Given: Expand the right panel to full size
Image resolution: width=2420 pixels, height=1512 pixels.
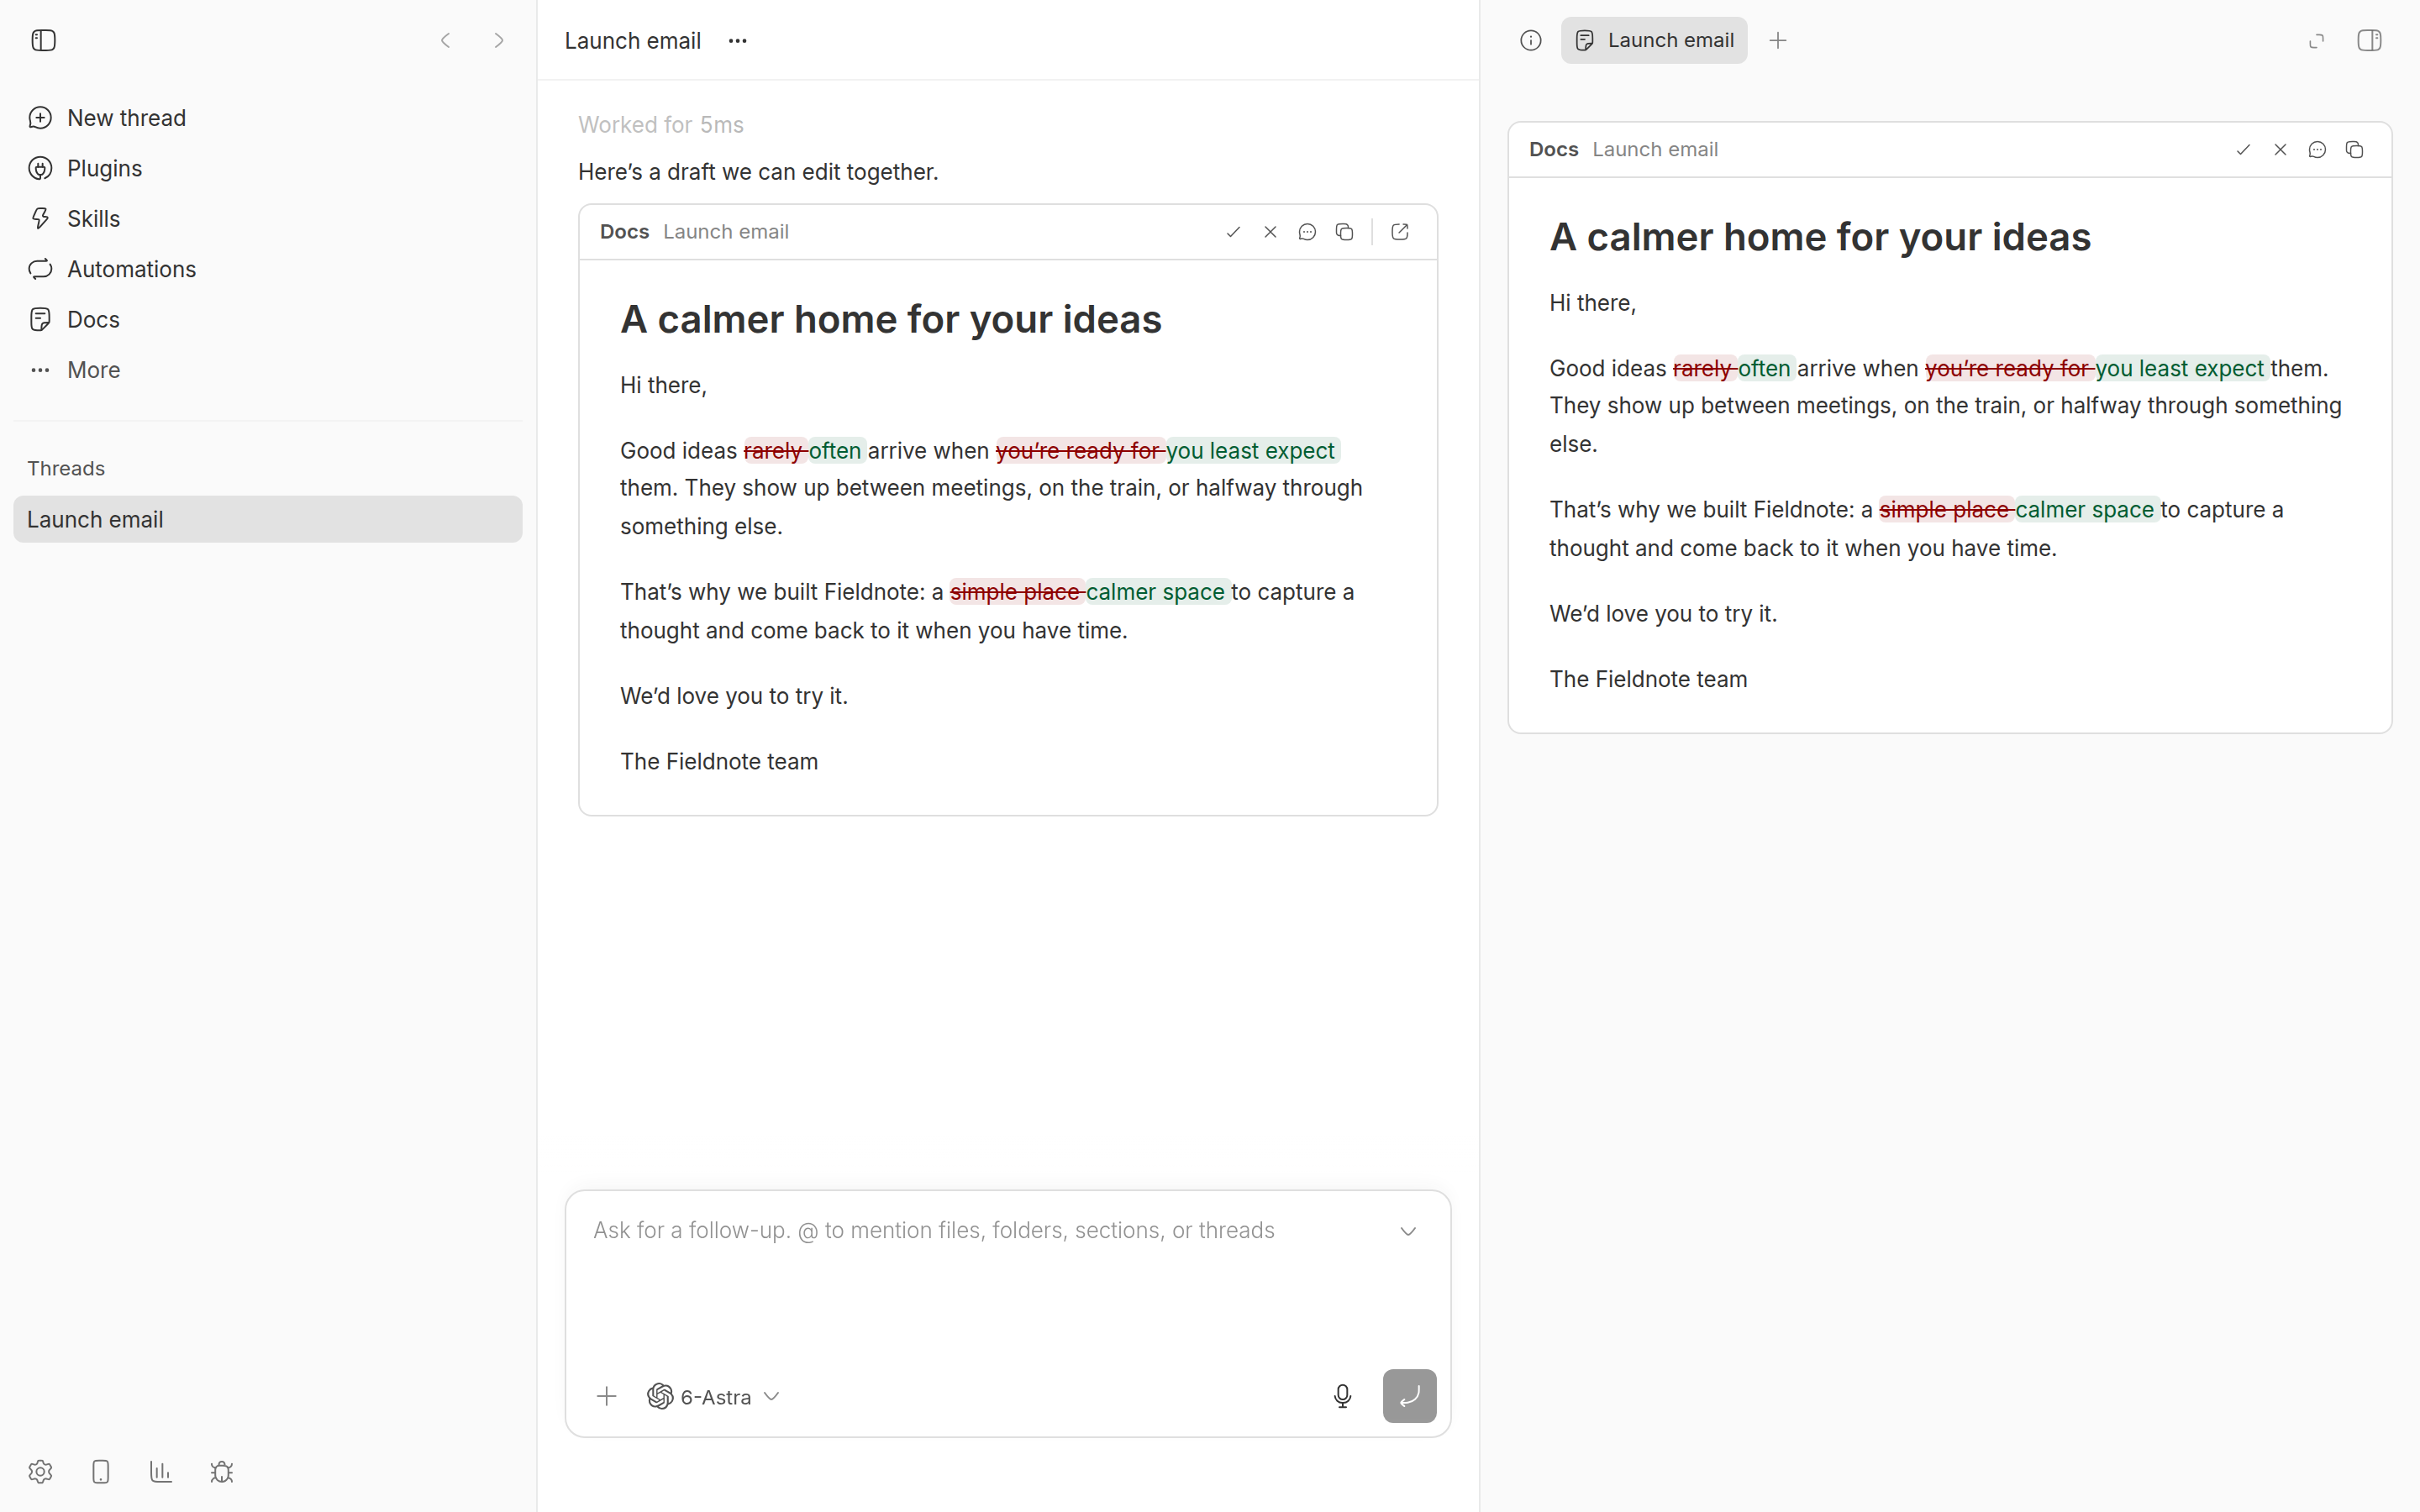Looking at the screenshot, I should pyautogui.click(x=2316, y=40).
